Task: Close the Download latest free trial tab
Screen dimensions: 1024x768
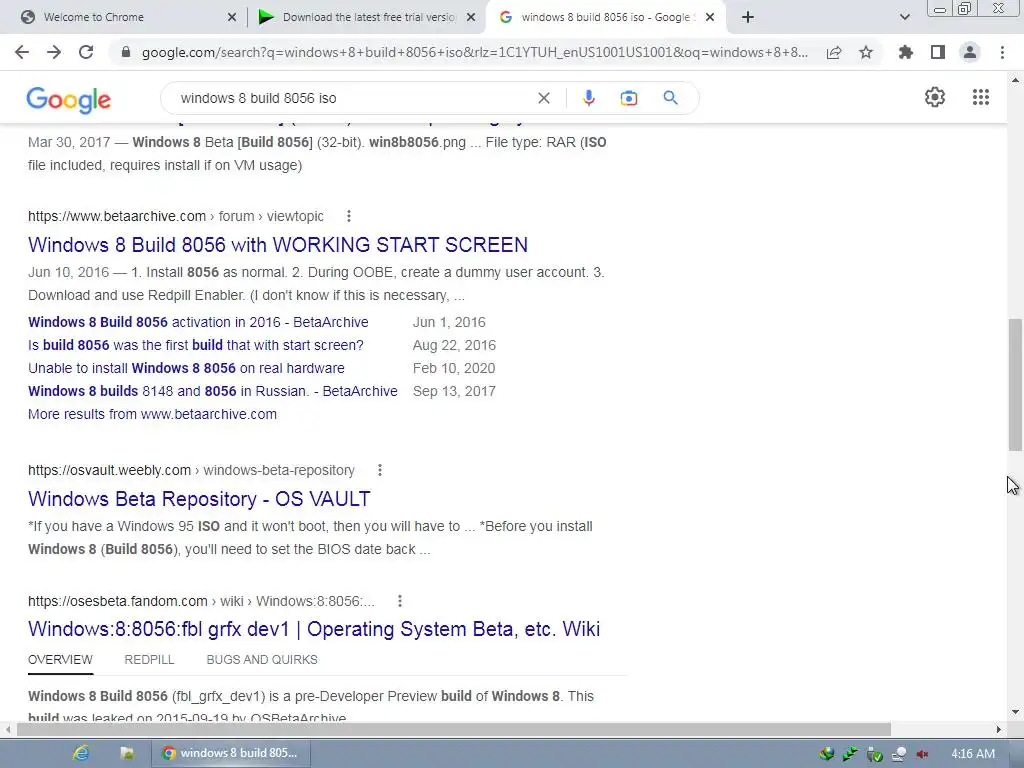Action: pyautogui.click(x=471, y=18)
